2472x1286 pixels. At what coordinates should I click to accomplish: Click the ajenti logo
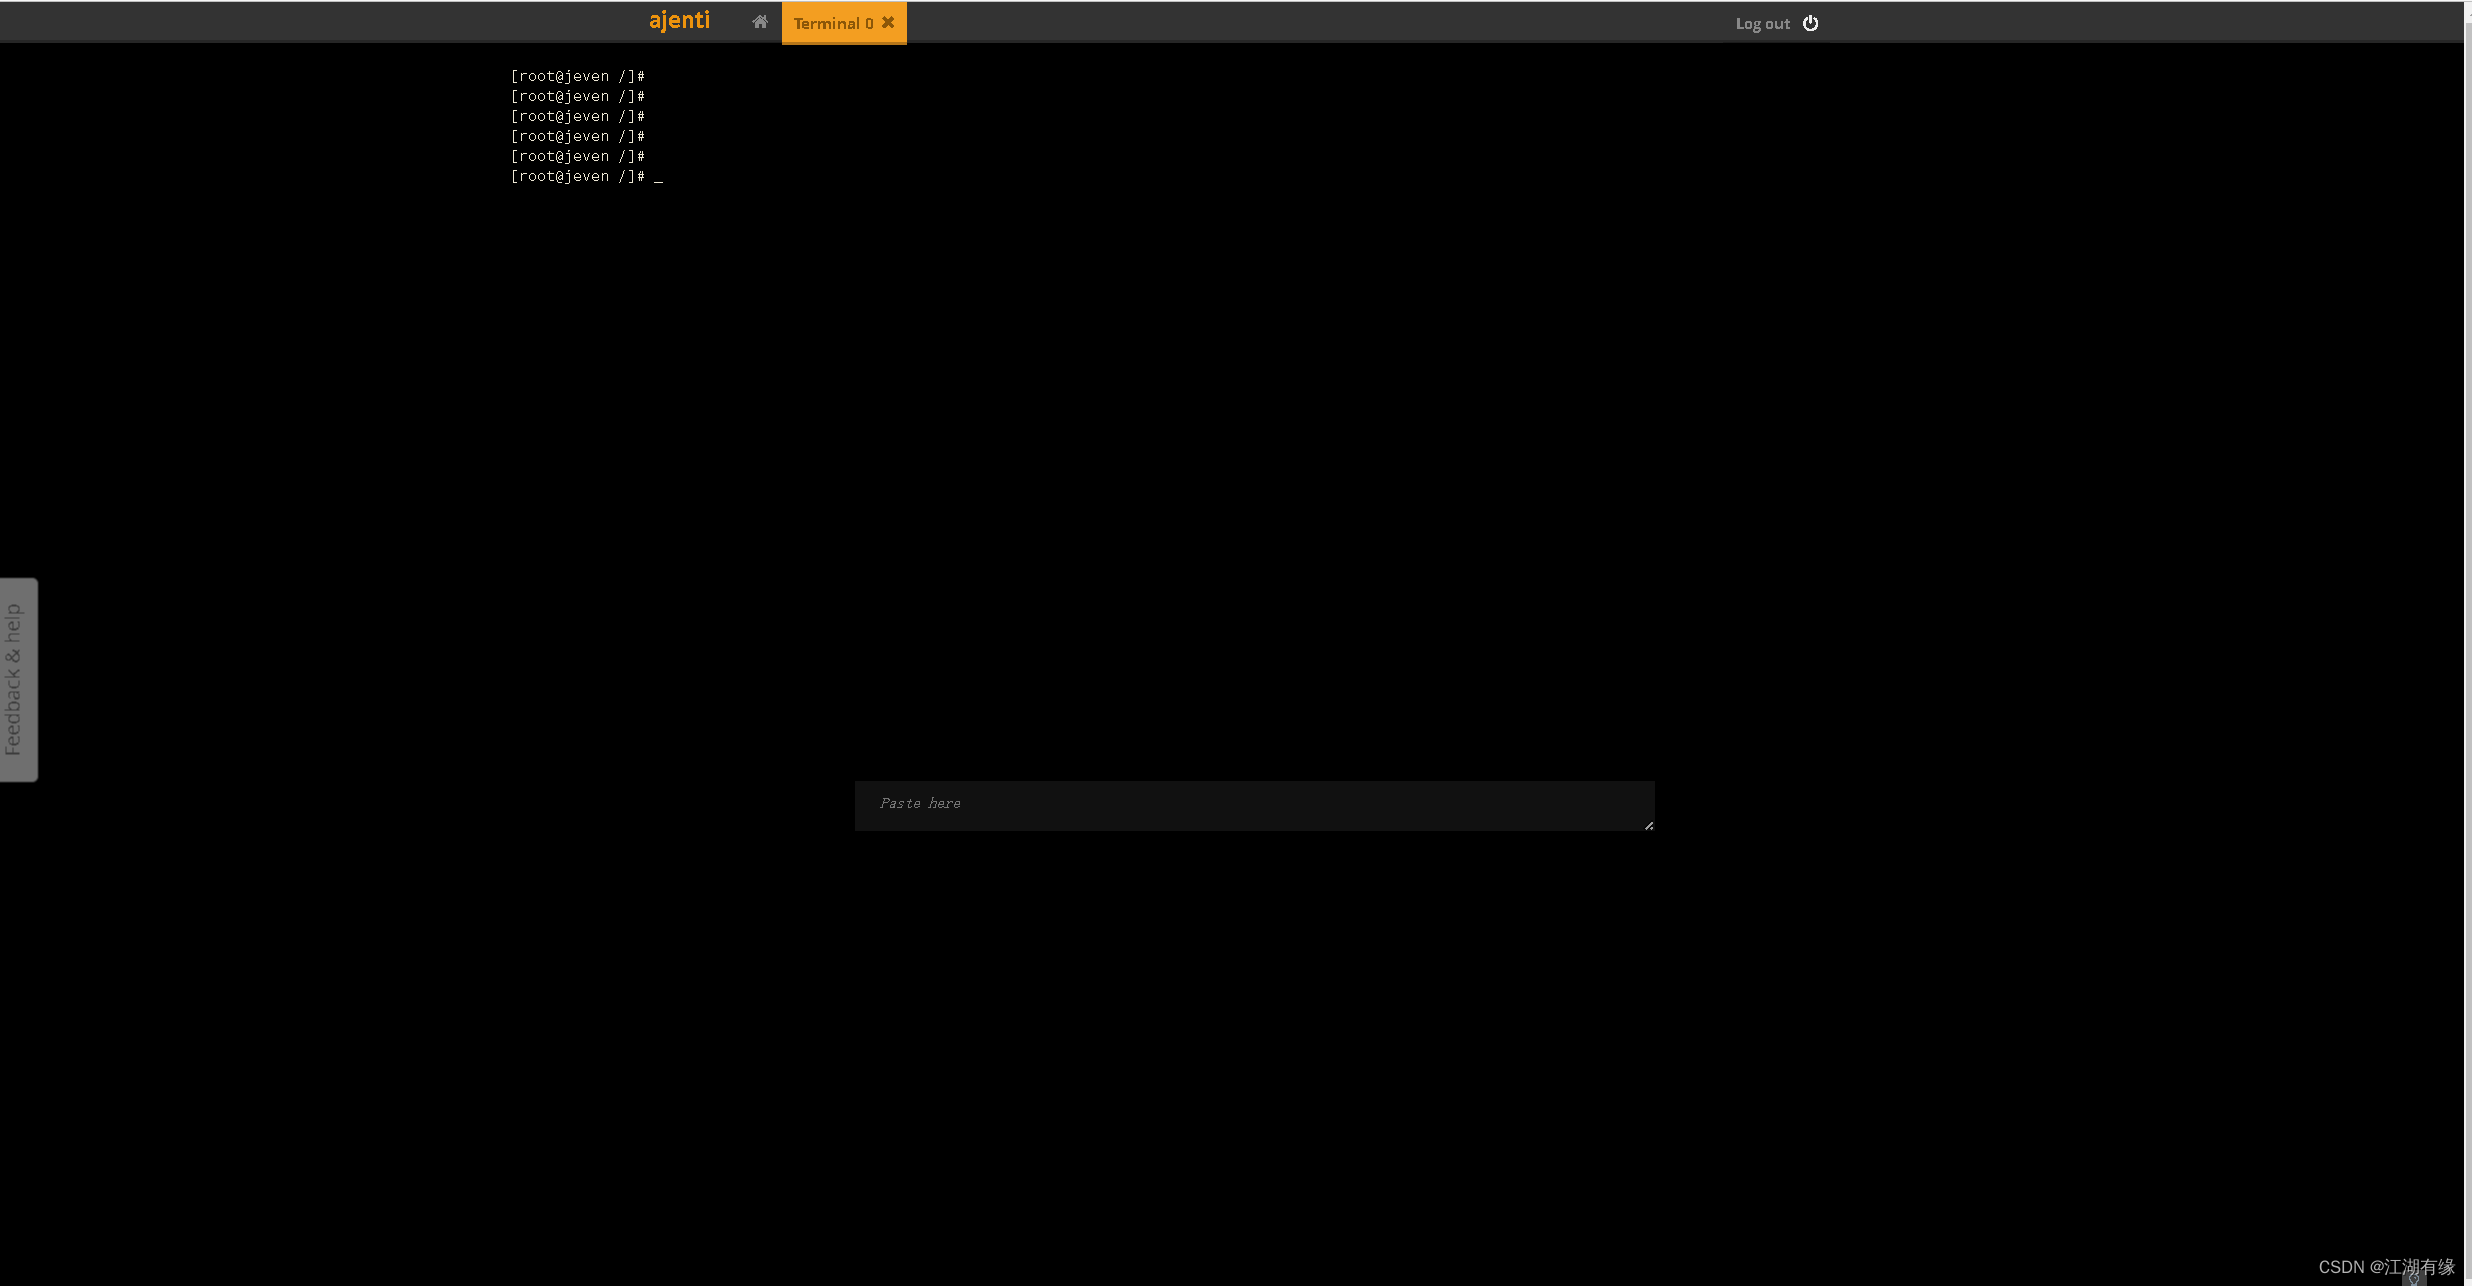tap(679, 21)
